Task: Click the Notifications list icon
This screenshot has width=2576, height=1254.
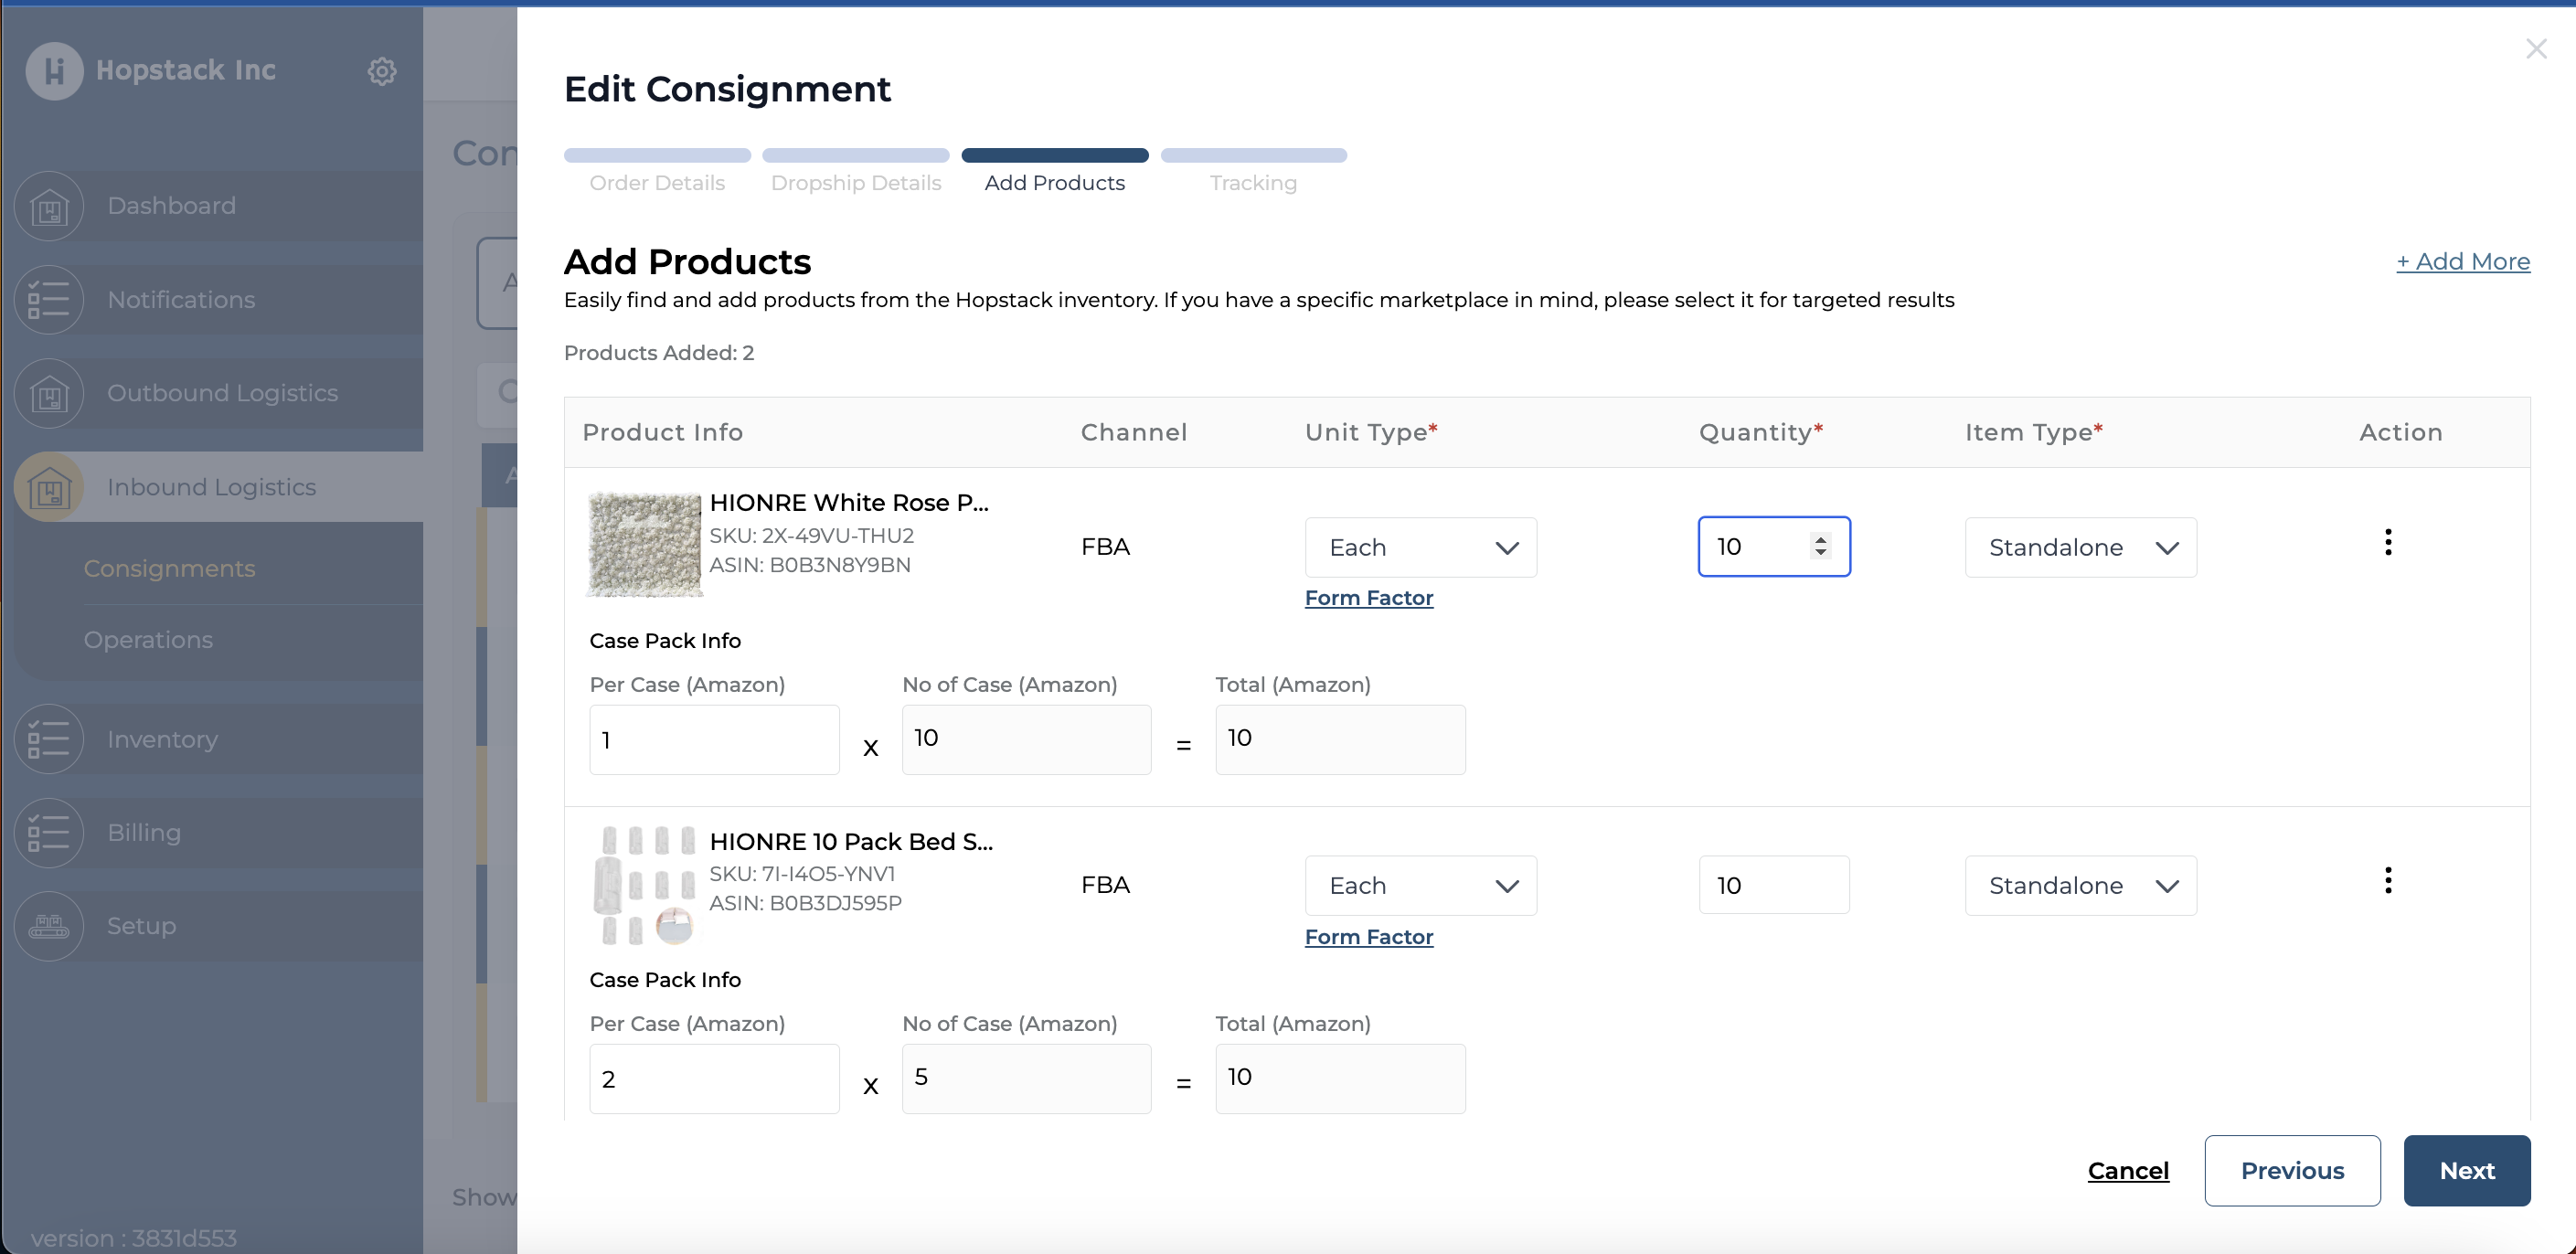Action: tap(49, 300)
